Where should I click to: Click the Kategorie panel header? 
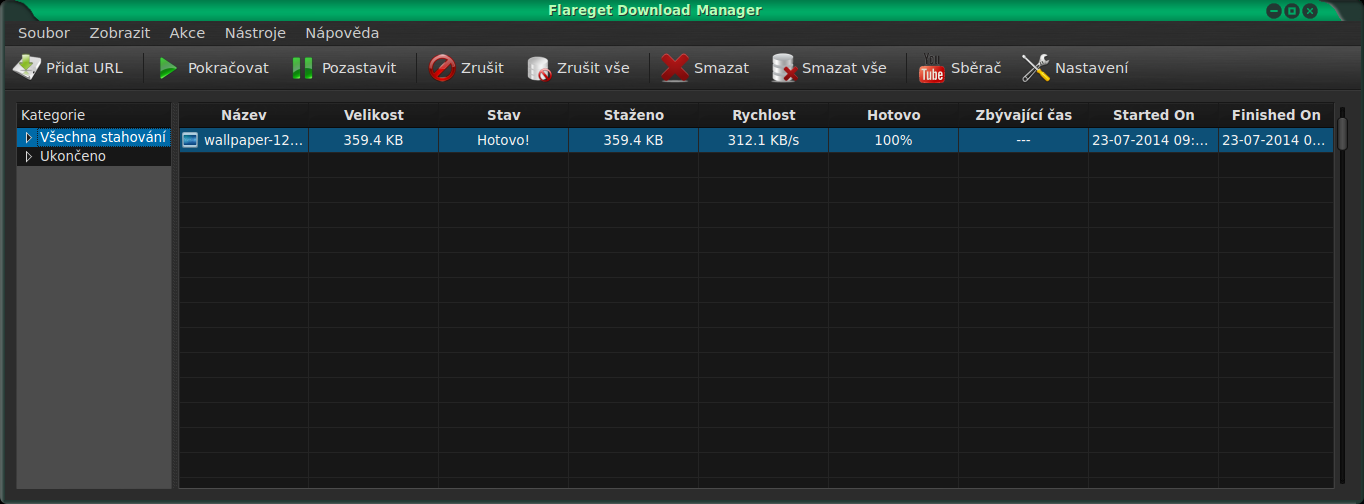click(94, 115)
